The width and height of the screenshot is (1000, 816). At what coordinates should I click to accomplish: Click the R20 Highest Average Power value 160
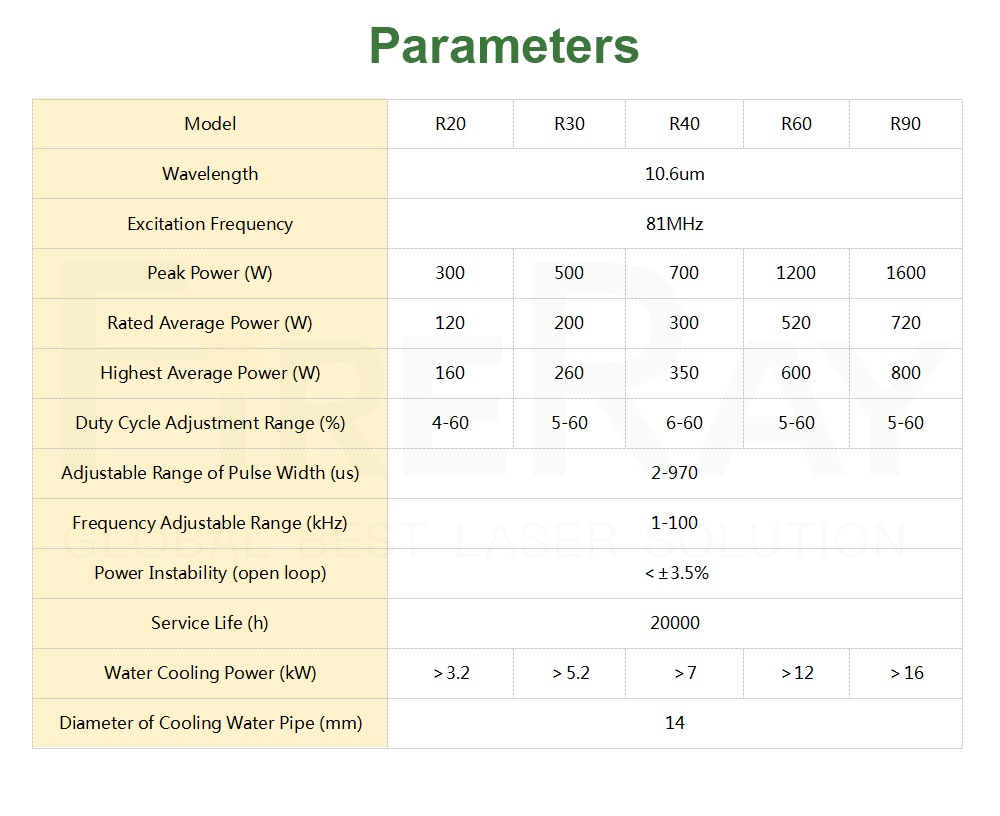450,373
